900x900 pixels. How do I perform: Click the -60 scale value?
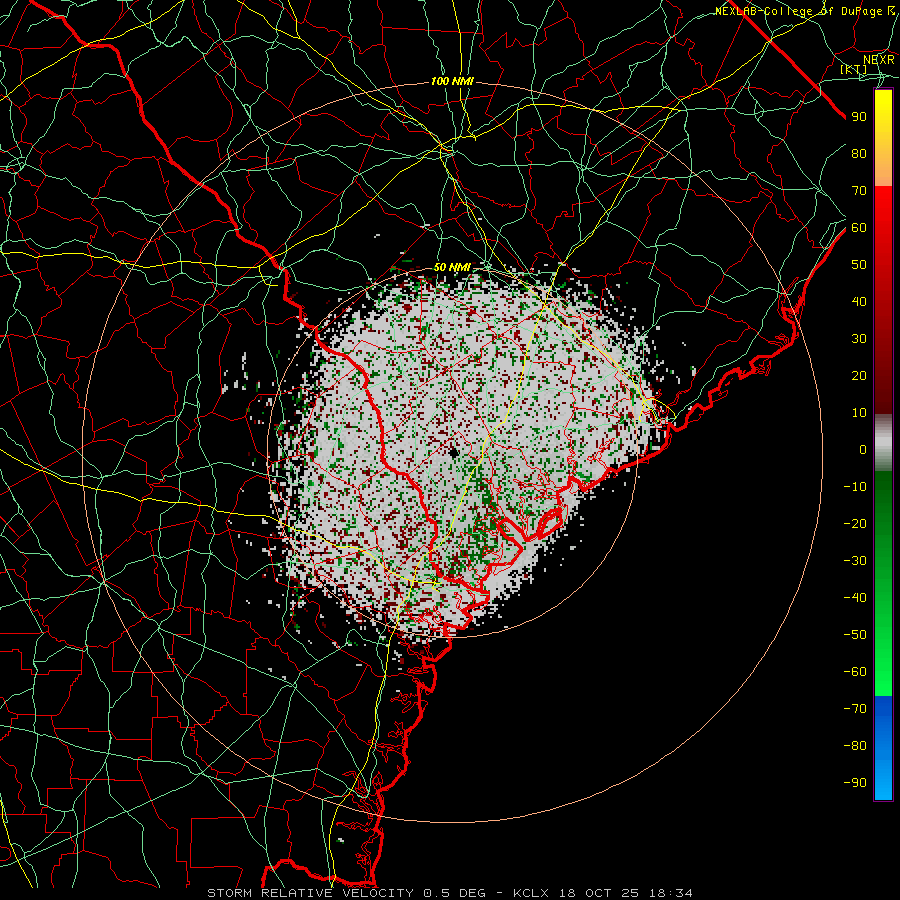(x=855, y=672)
